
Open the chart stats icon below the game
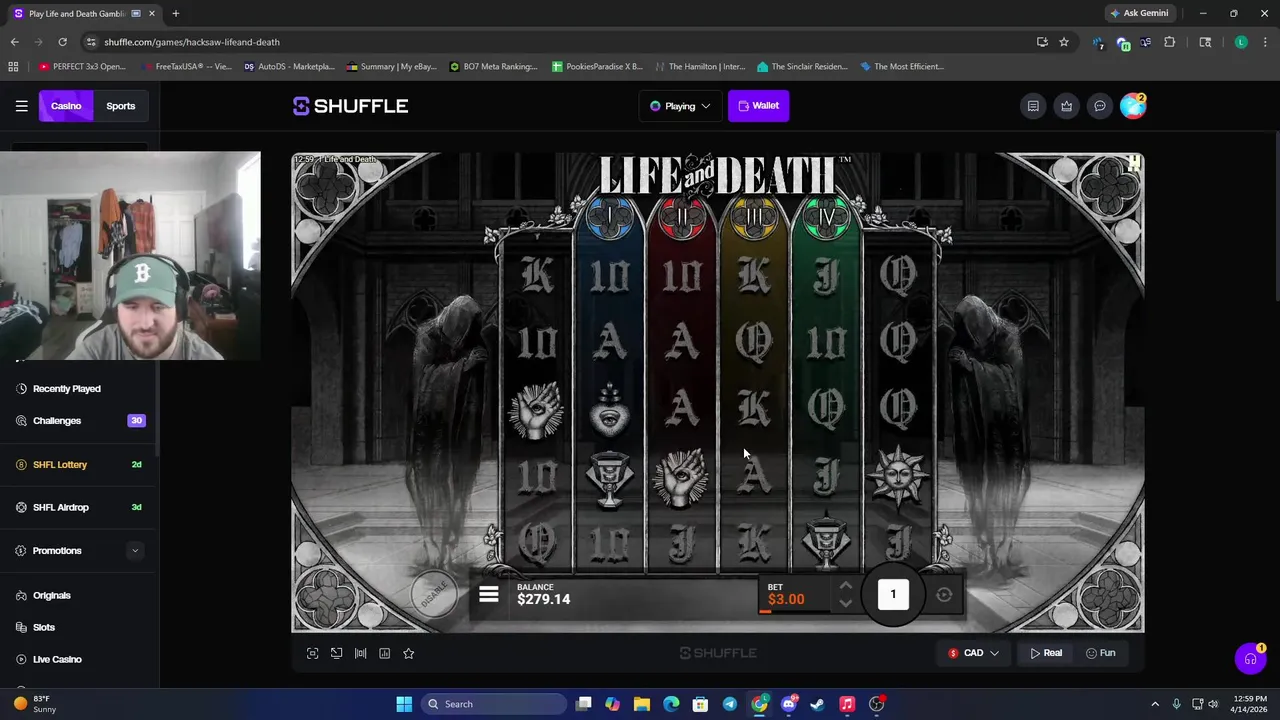click(384, 654)
